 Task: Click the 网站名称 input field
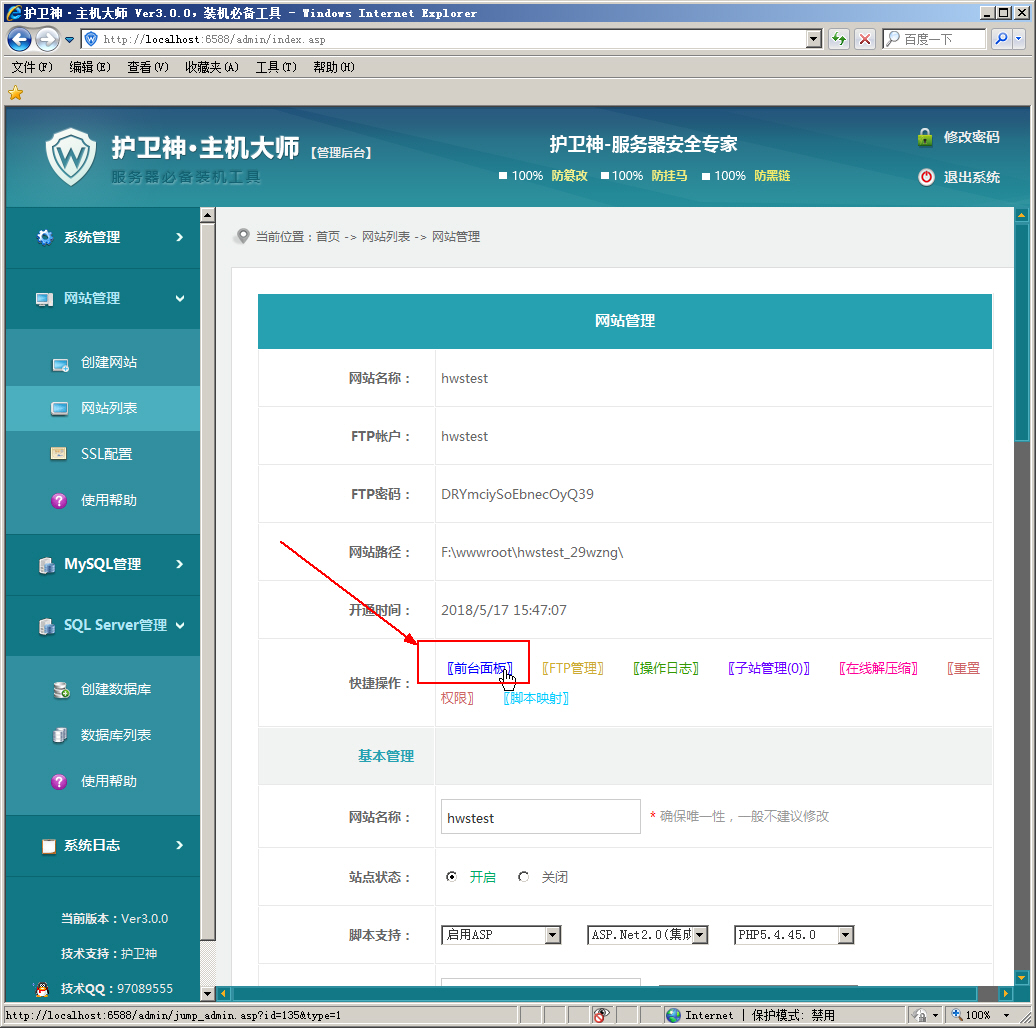click(x=540, y=817)
